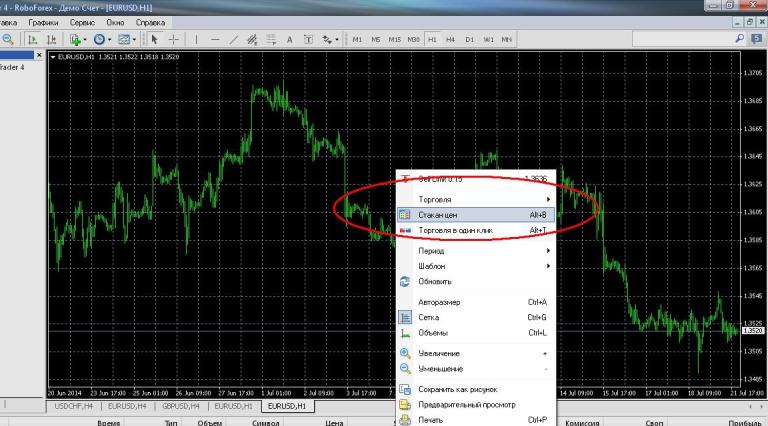This screenshot has height=426, width=768.
Task: Choose Авторазмер in context menu
Action: 476,303
